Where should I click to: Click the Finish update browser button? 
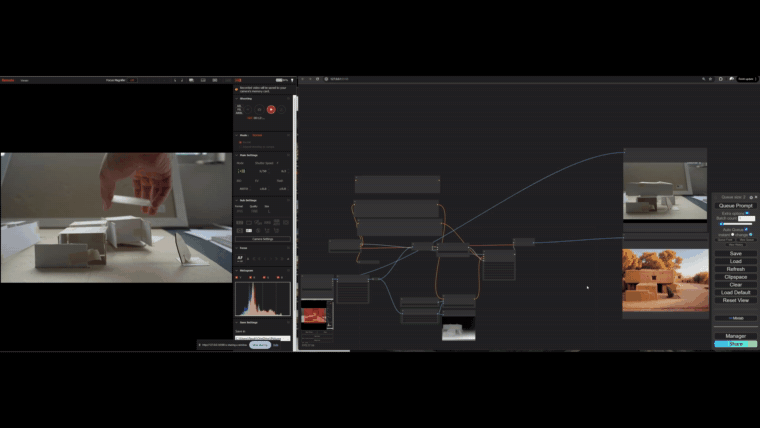coord(748,79)
